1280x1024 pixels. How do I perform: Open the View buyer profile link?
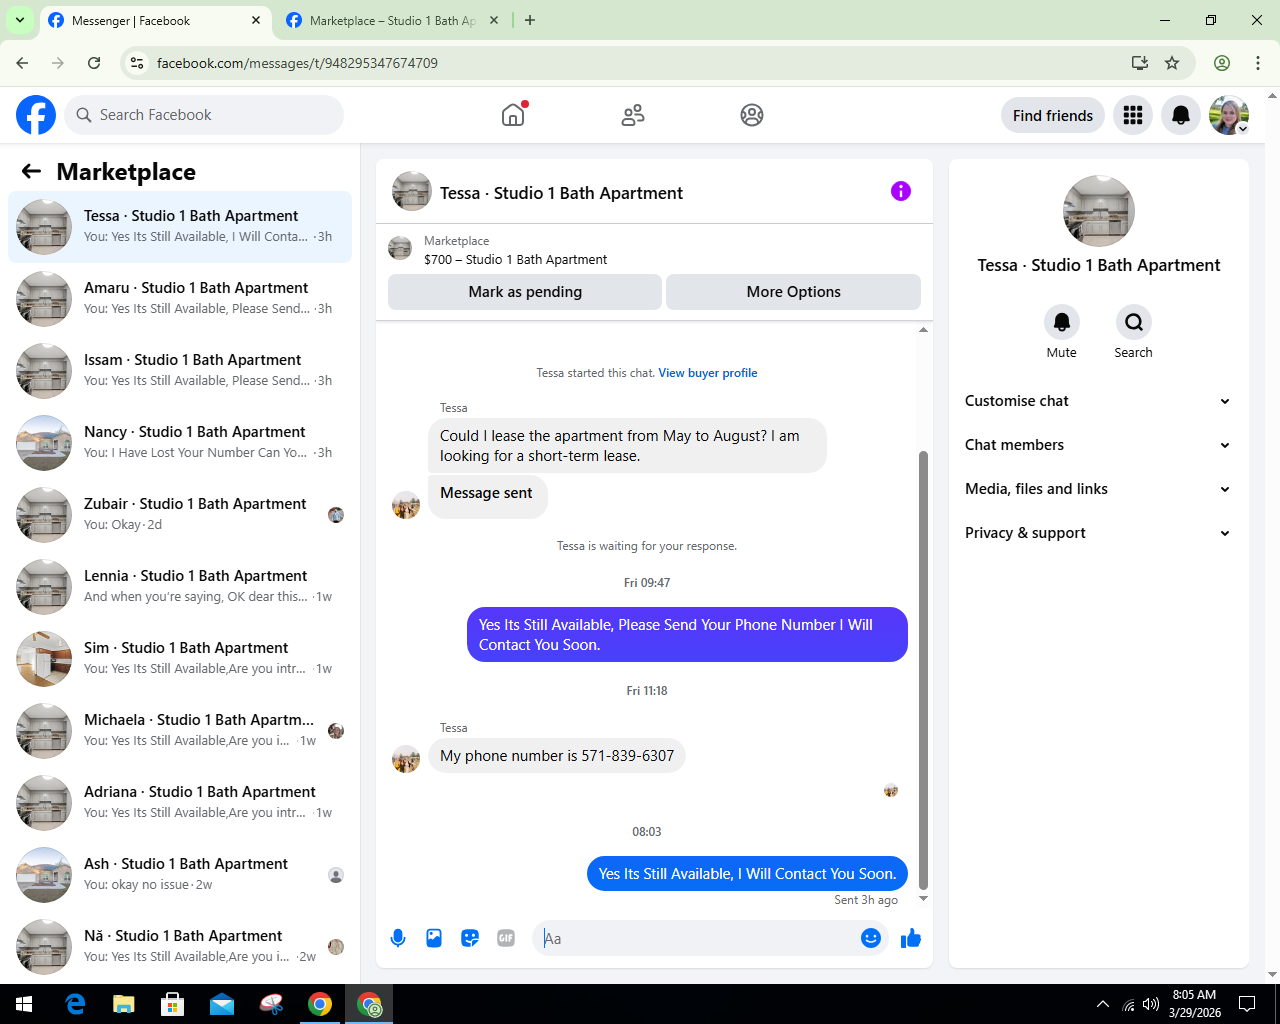pos(708,373)
